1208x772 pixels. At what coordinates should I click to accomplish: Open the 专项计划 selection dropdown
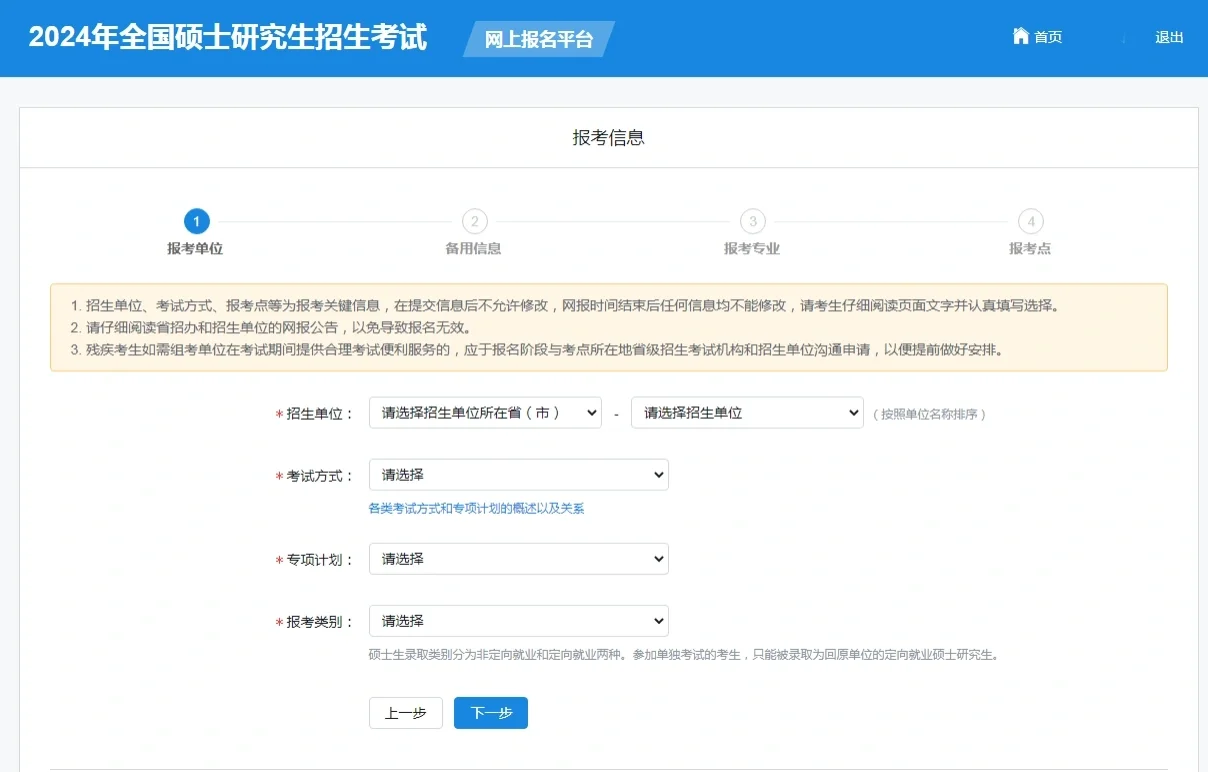click(x=518, y=558)
